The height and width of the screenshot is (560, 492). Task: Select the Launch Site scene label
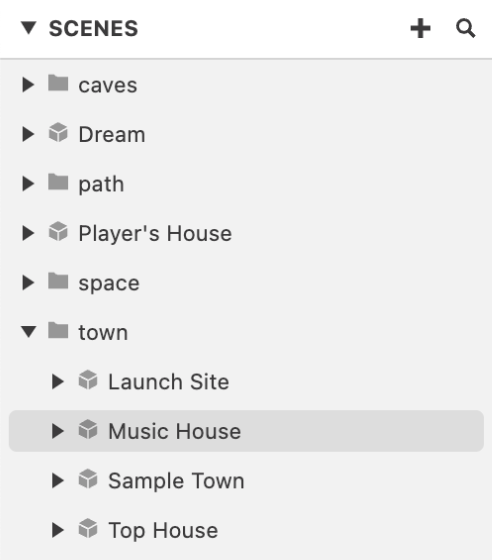[169, 382]
